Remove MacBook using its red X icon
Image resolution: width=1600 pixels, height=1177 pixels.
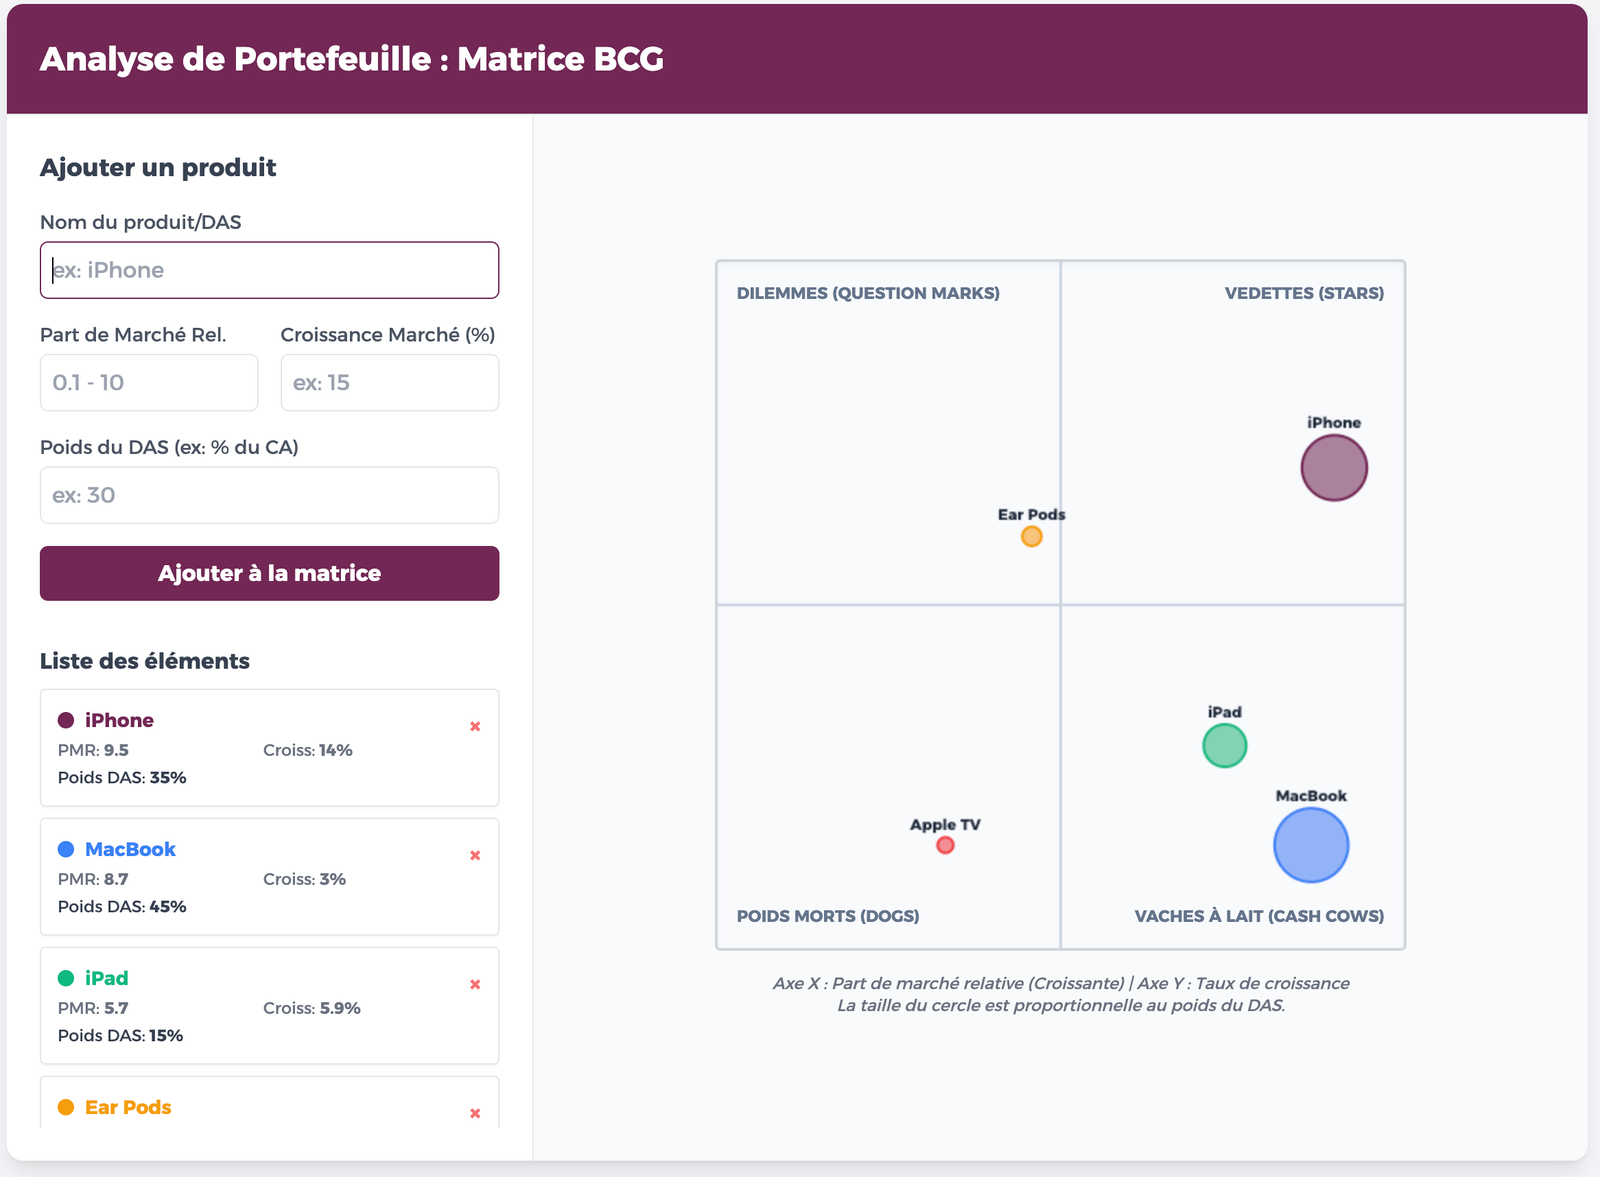pyautogui.click(x=475, y=856)
